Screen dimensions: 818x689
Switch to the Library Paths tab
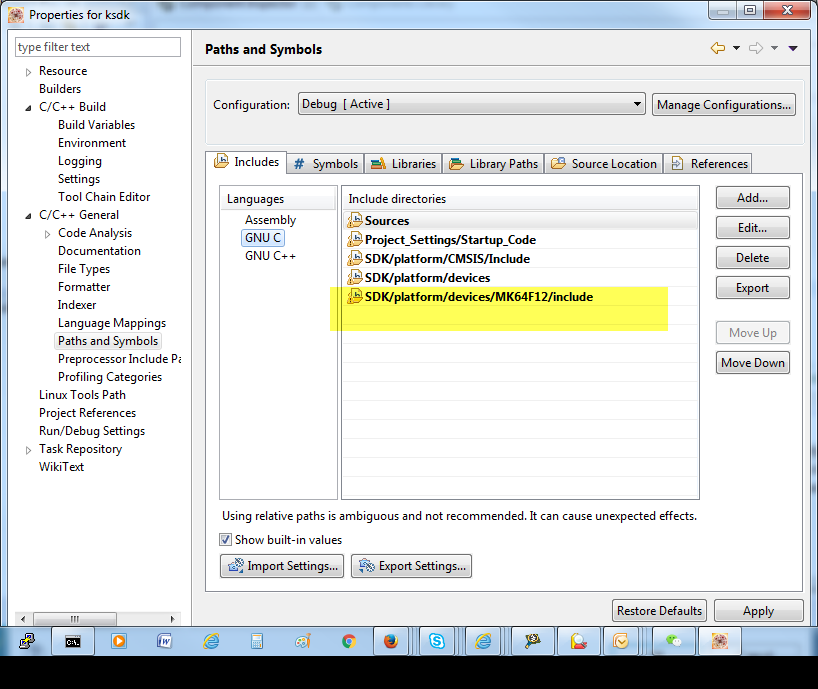tap(494, 164)
